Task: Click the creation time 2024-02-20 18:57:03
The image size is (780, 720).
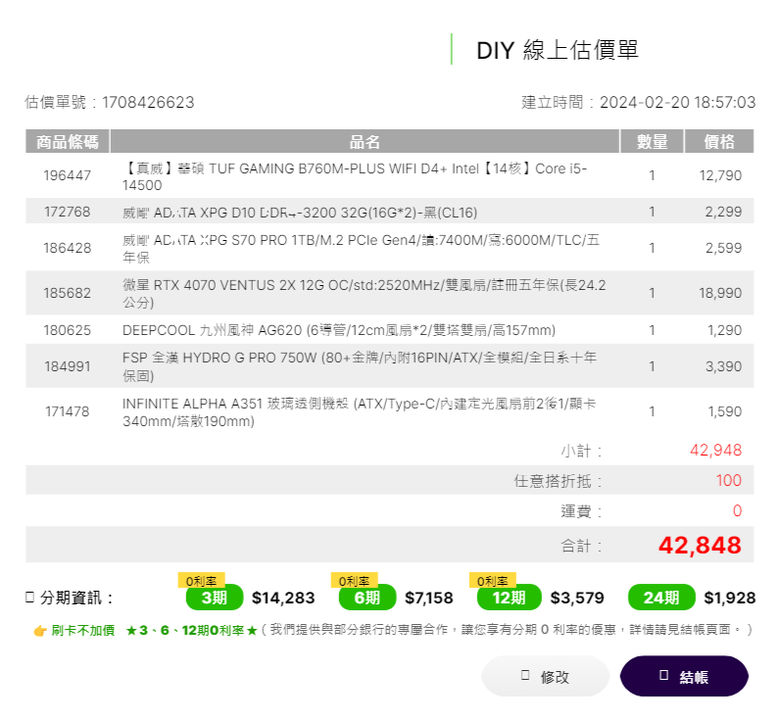Action: pyautogui.click(x=678, y=103)
